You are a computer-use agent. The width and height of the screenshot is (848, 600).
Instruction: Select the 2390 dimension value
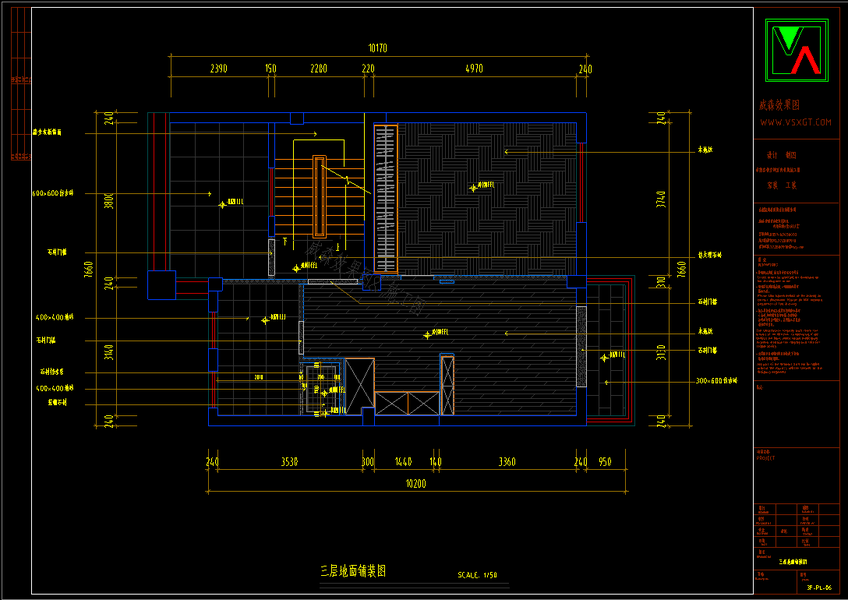coord(218,69)
